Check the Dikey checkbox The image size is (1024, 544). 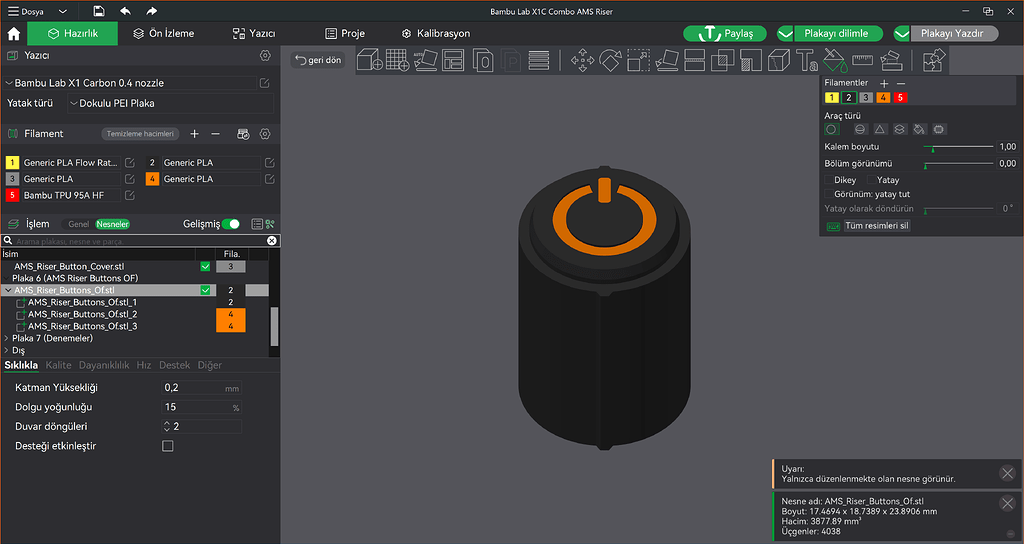(x=829, y=180)
